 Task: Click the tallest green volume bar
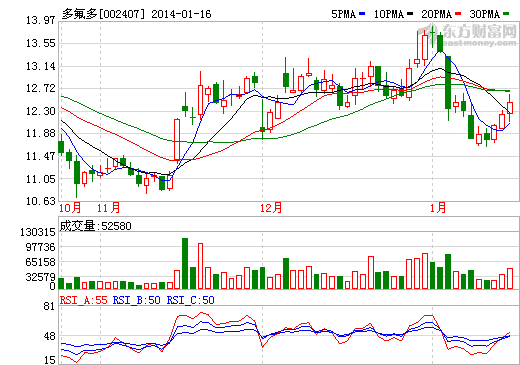tap(185, 263)
